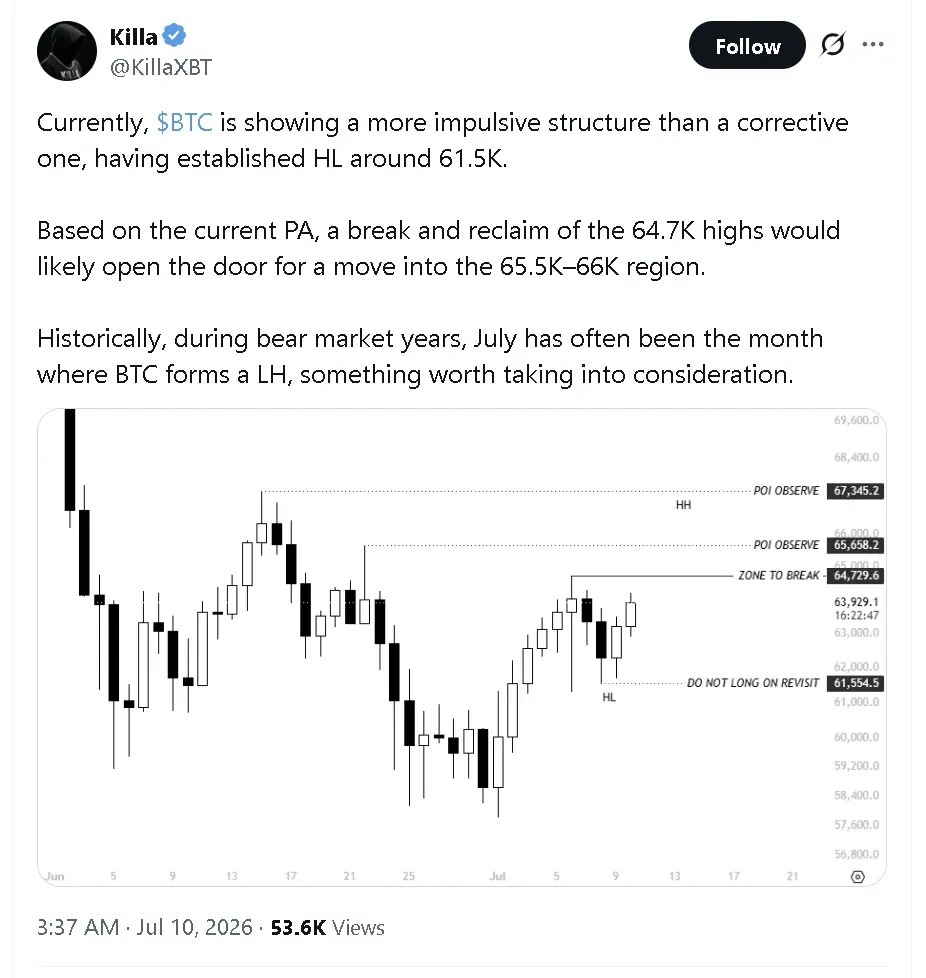This screenshot has width=926, height=978.
Task: Enlarge the BTC candlestick chart image
Action: 461,647
